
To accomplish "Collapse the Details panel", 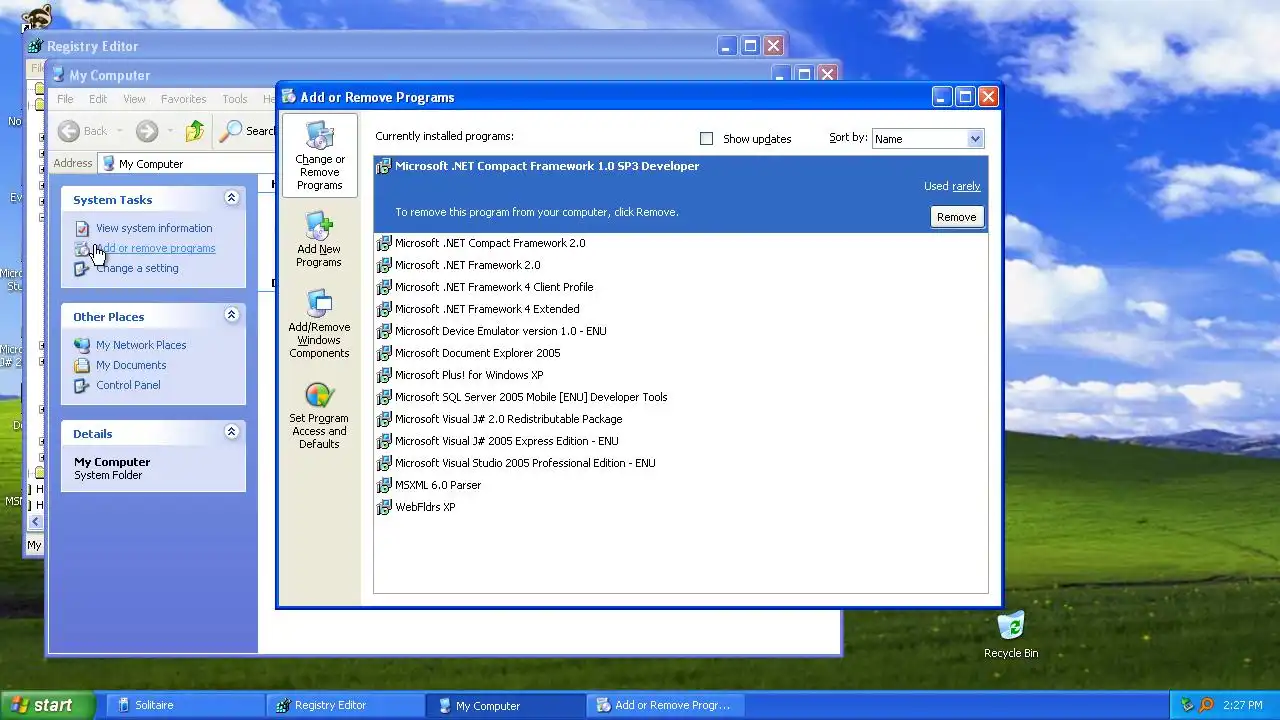I will click(x=231, y=432).
